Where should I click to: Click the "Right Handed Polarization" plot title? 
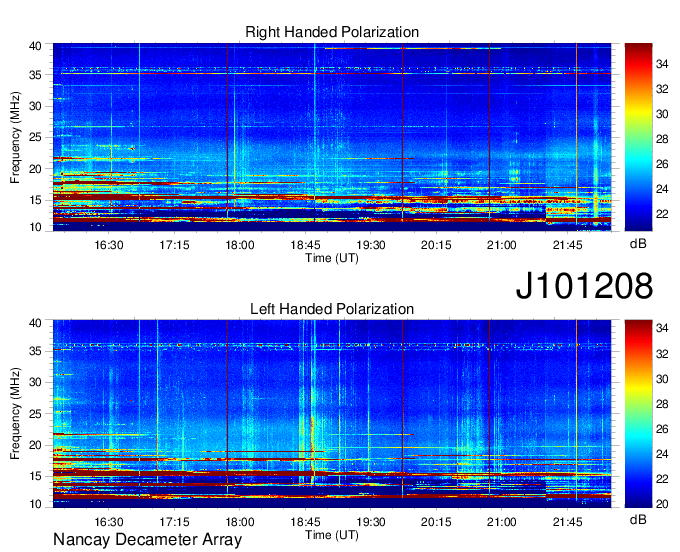pos(332,32)
